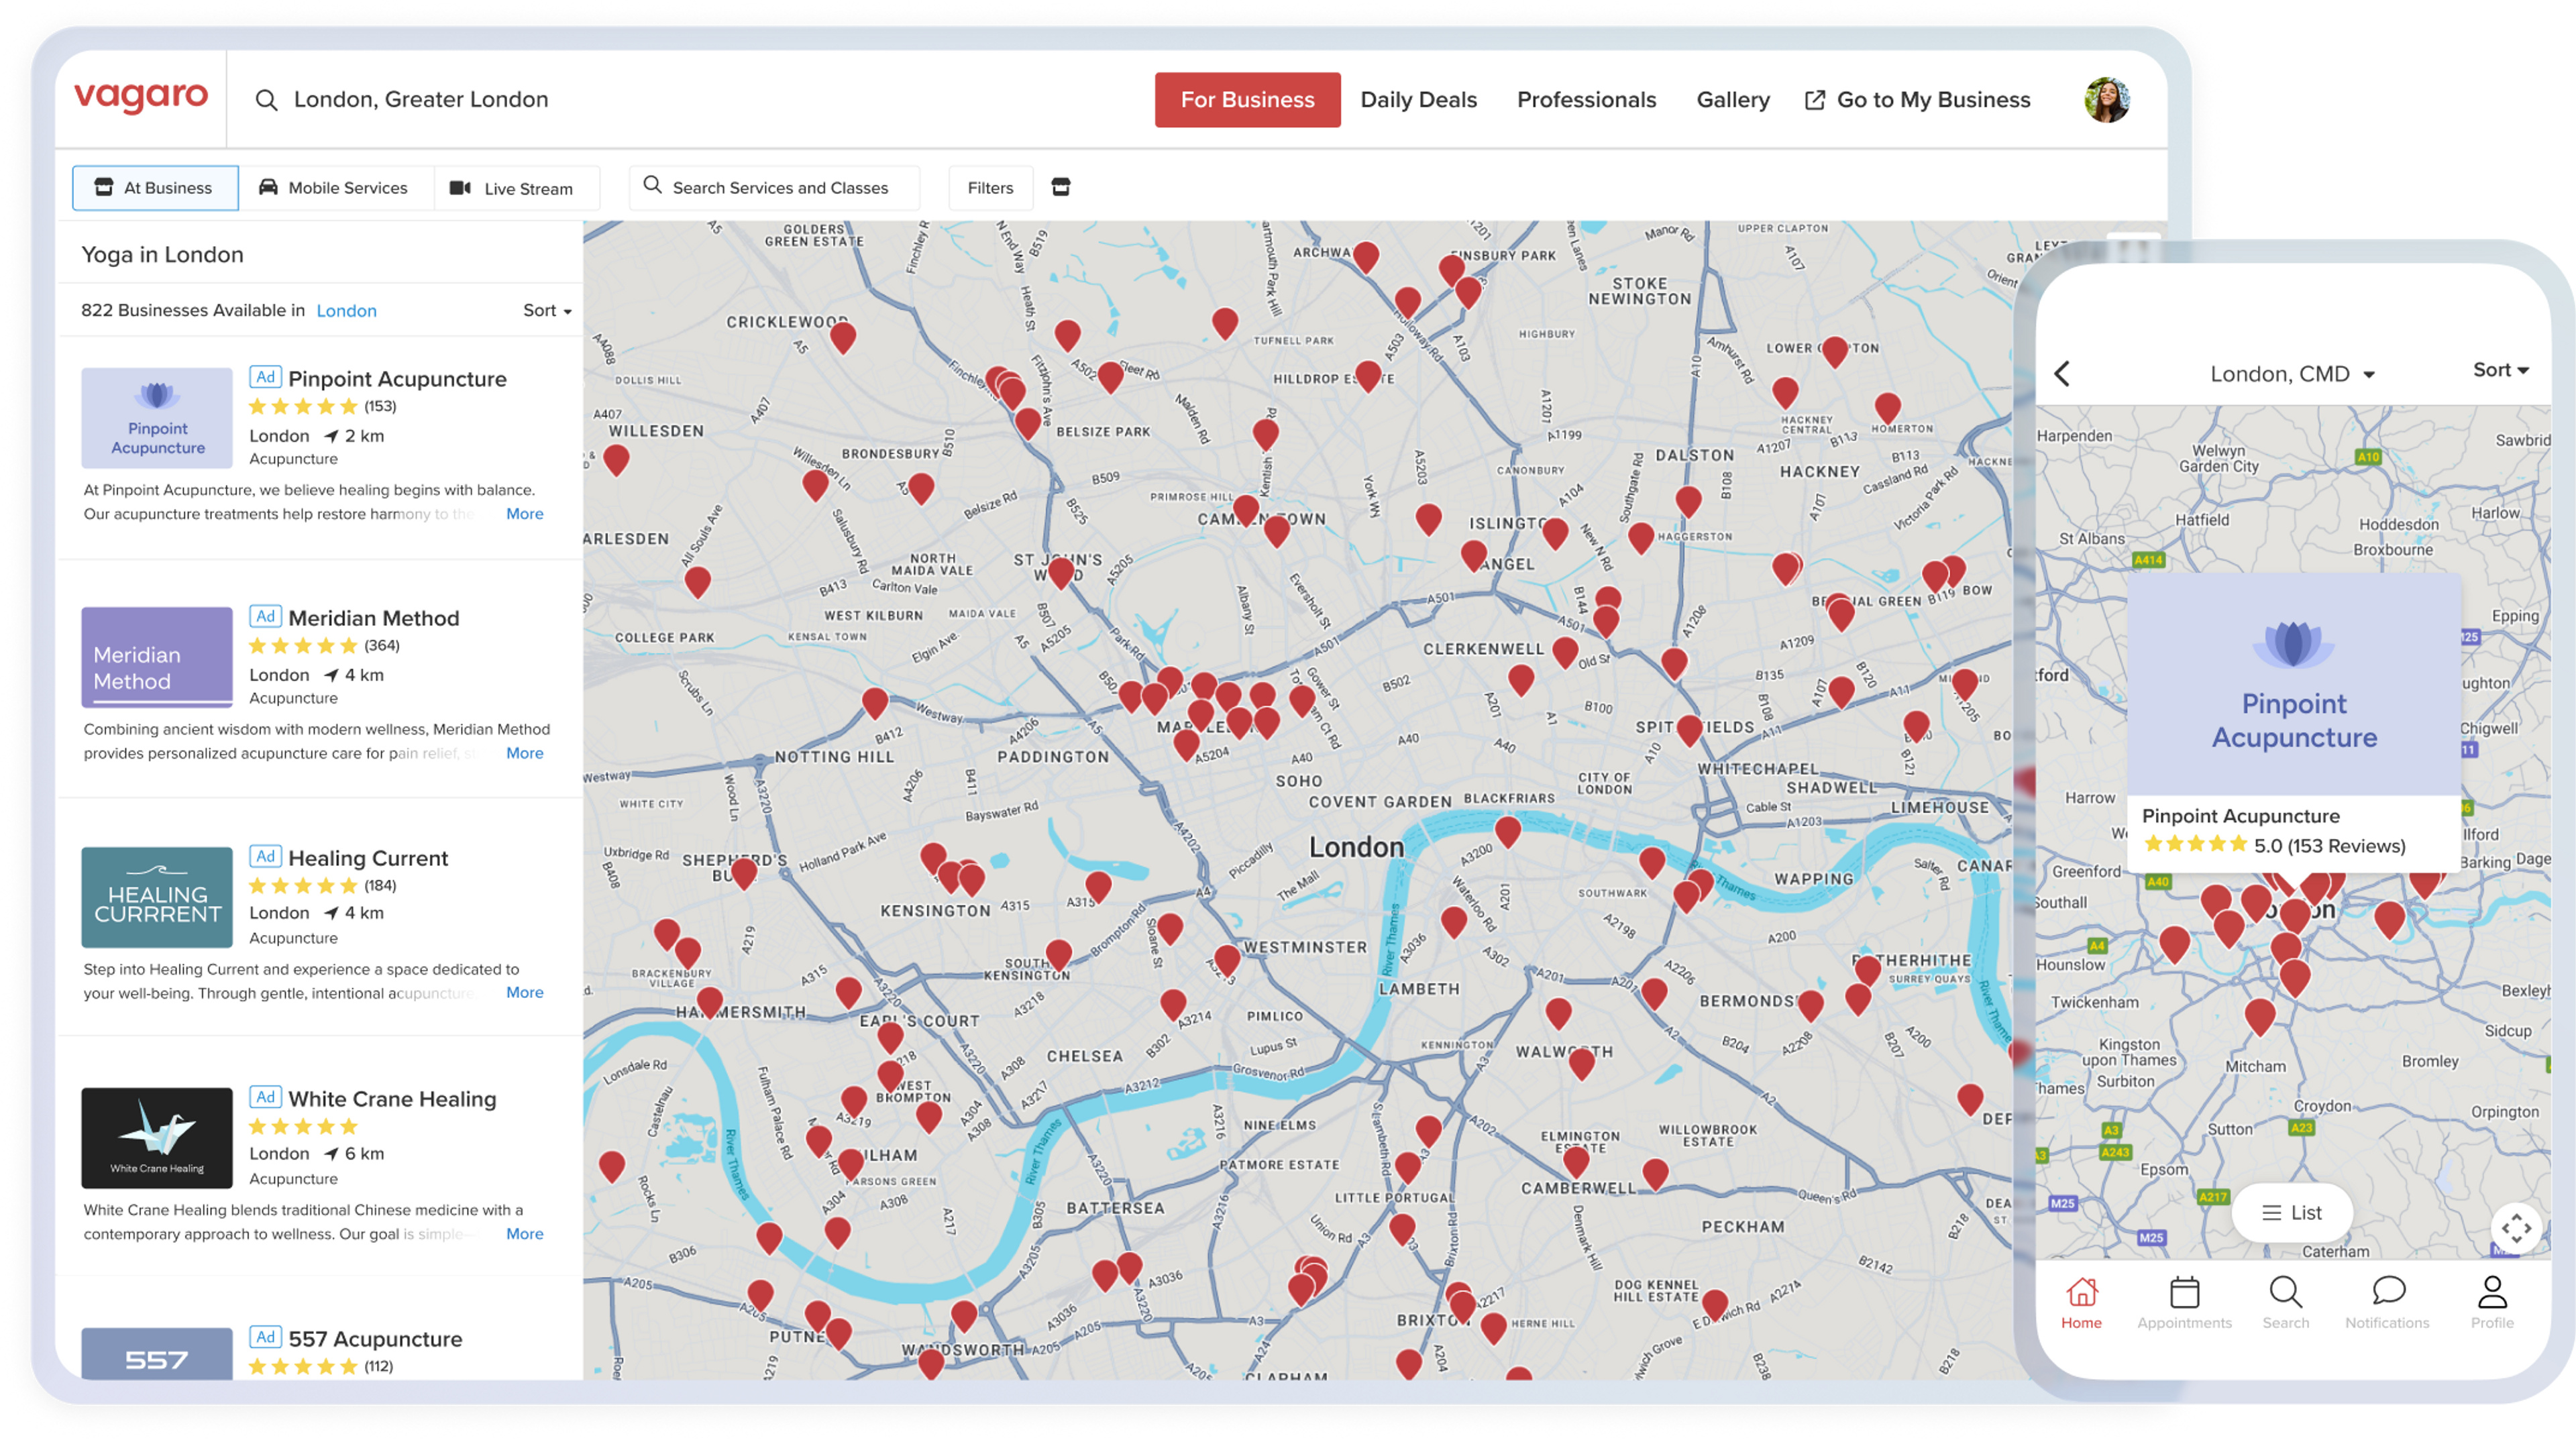Click the map pin near Tufnell Park

tap(1225, 322)
